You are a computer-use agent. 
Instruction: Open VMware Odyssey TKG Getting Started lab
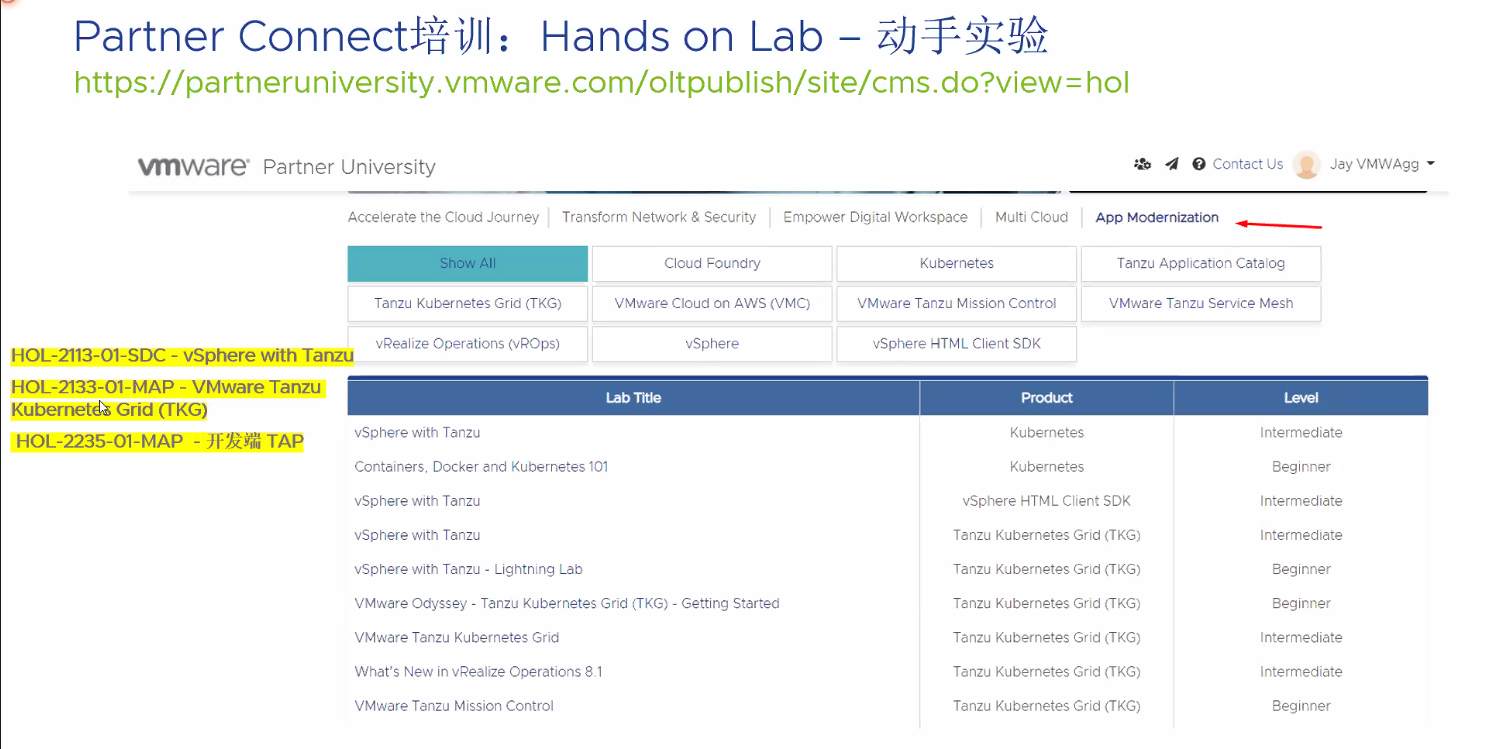567,603
